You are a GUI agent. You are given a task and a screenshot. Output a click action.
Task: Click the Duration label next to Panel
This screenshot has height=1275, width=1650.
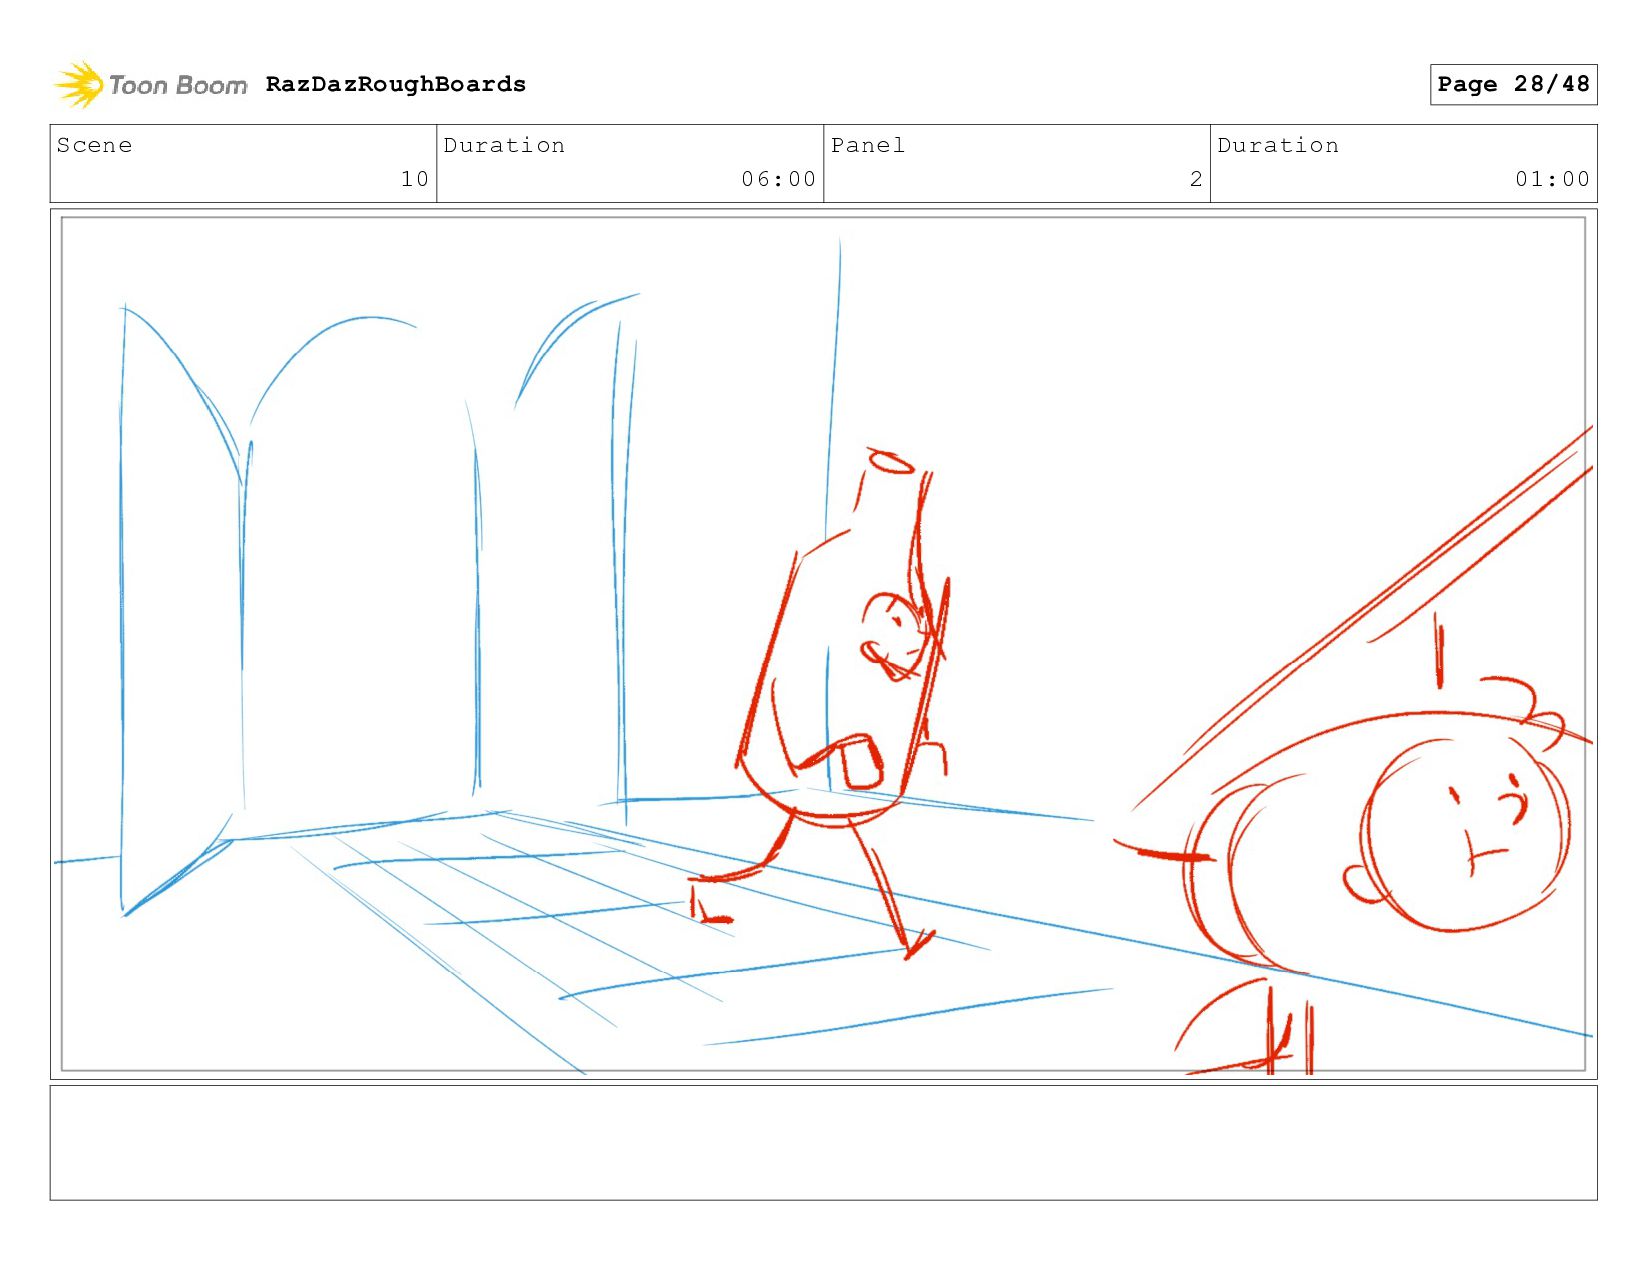click(1278, 146)
